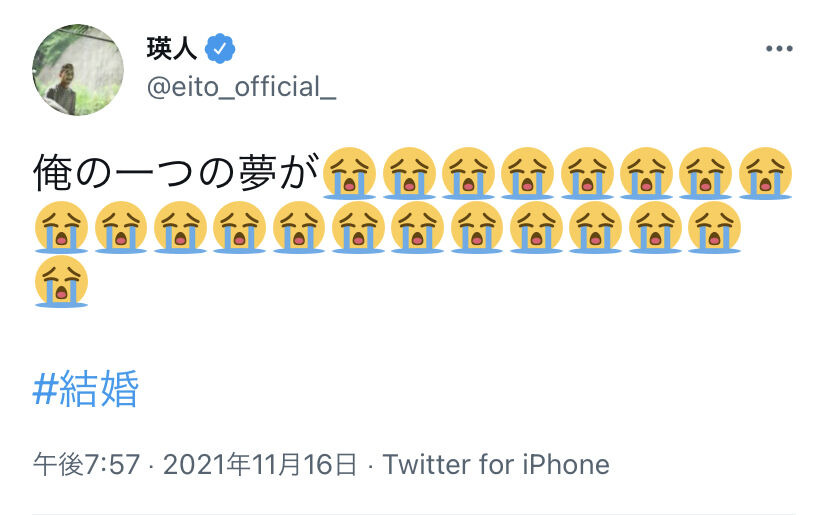This screenshot has height=515, width=828.
Task: Click the lone crying emoji on third line
Action: point(61,281)
